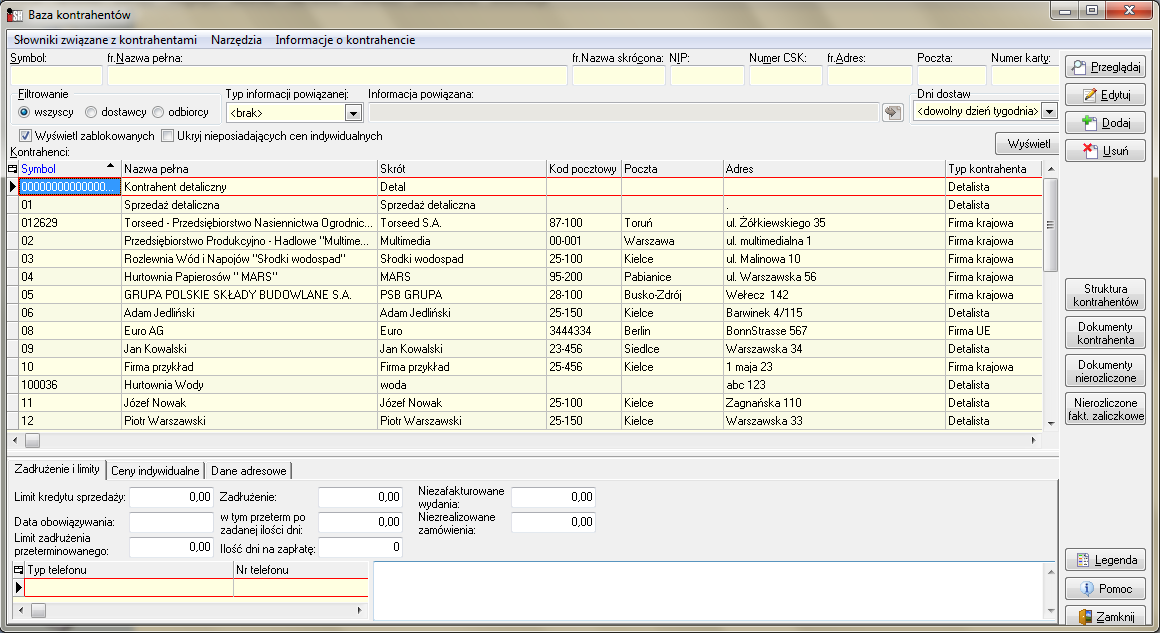The width and height of the screenshot is (1160, 633).
Task: Select the wszyscy filter radio button
Action: tap(24, 112)
